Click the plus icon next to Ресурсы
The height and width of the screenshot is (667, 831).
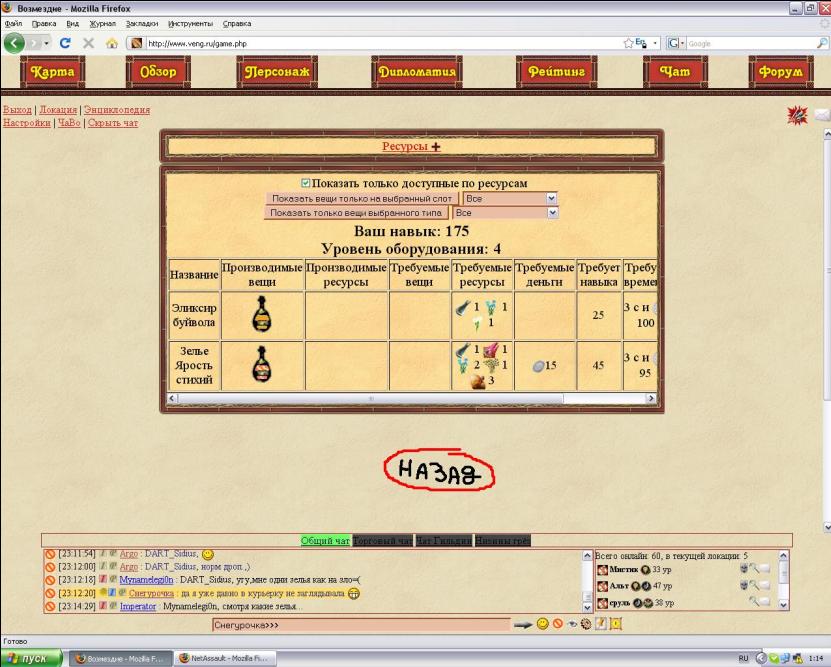(436, 147)
